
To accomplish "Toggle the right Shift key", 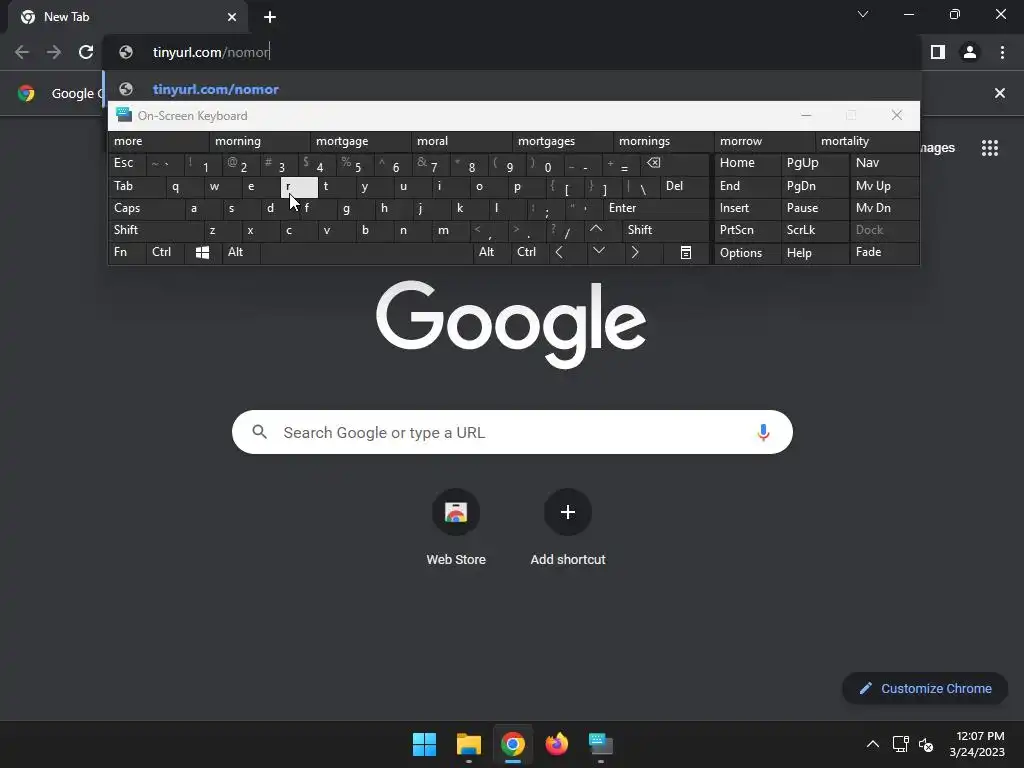I will coord(665,230).
